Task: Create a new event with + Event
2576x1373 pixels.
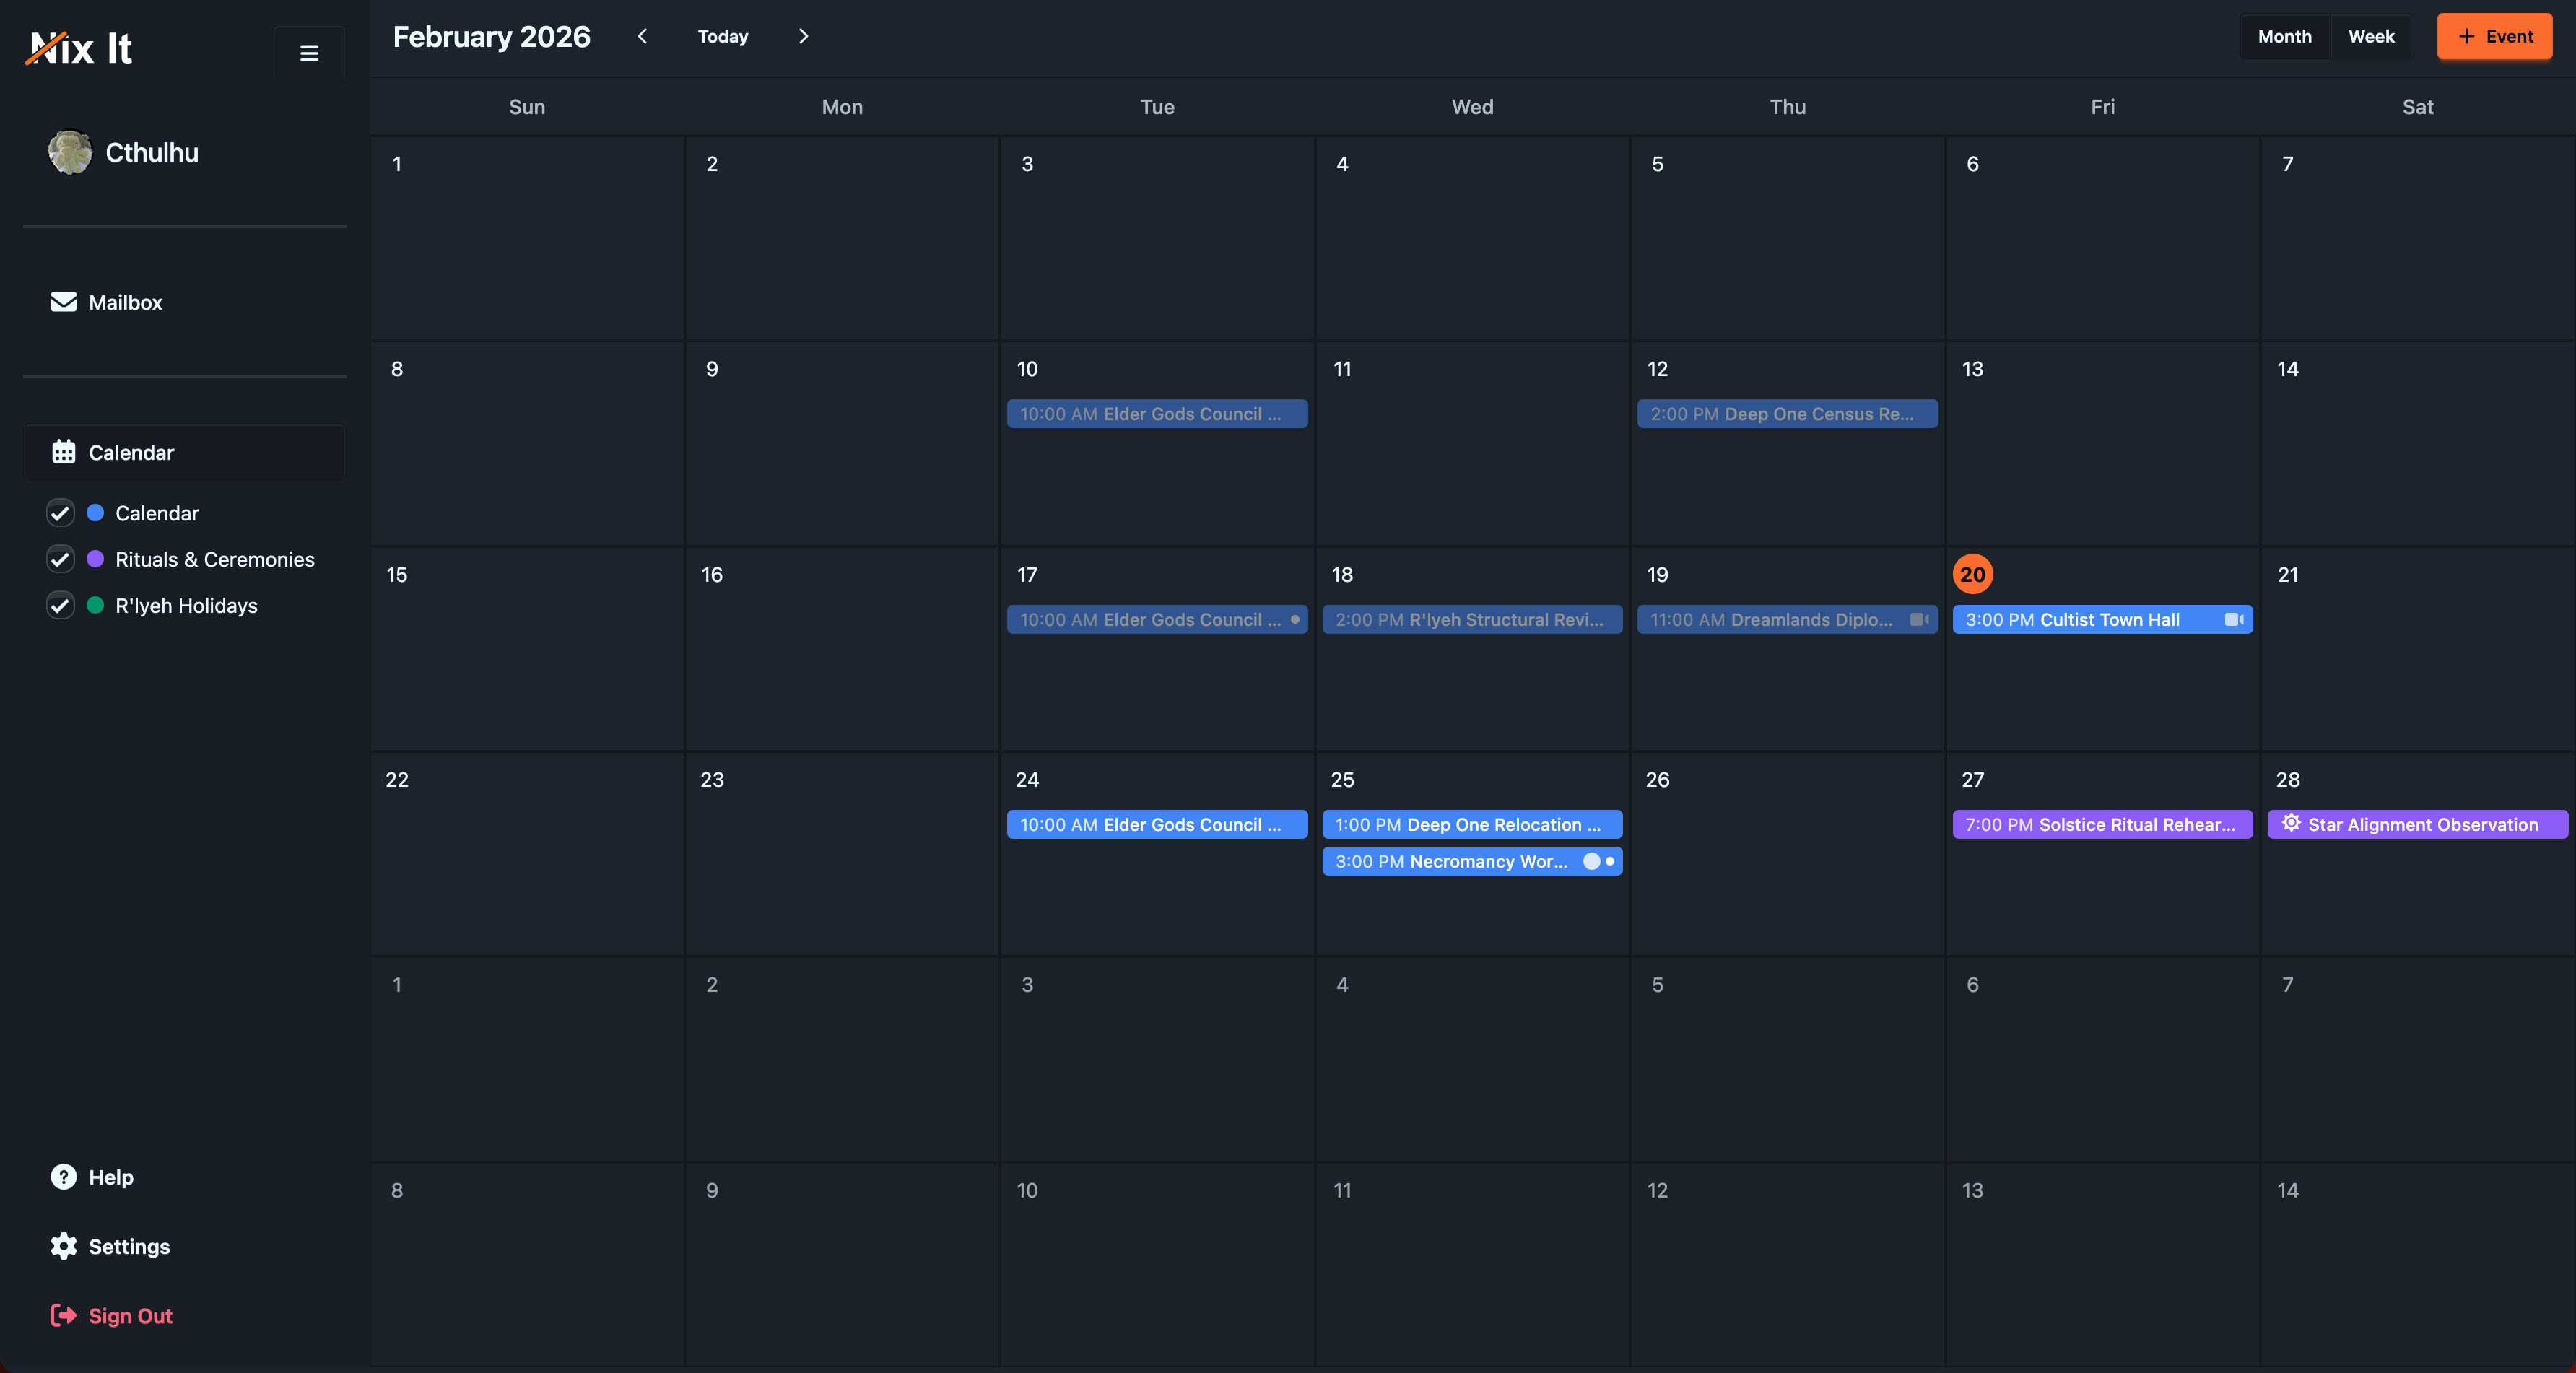Action: click(x=2494, y=36)
